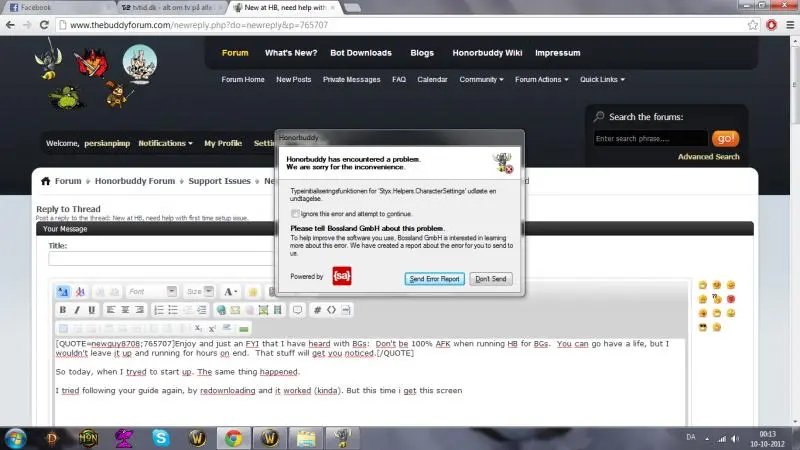Open My Profile link
Viewport: 800px width, 450px height.
click(223, 143)
